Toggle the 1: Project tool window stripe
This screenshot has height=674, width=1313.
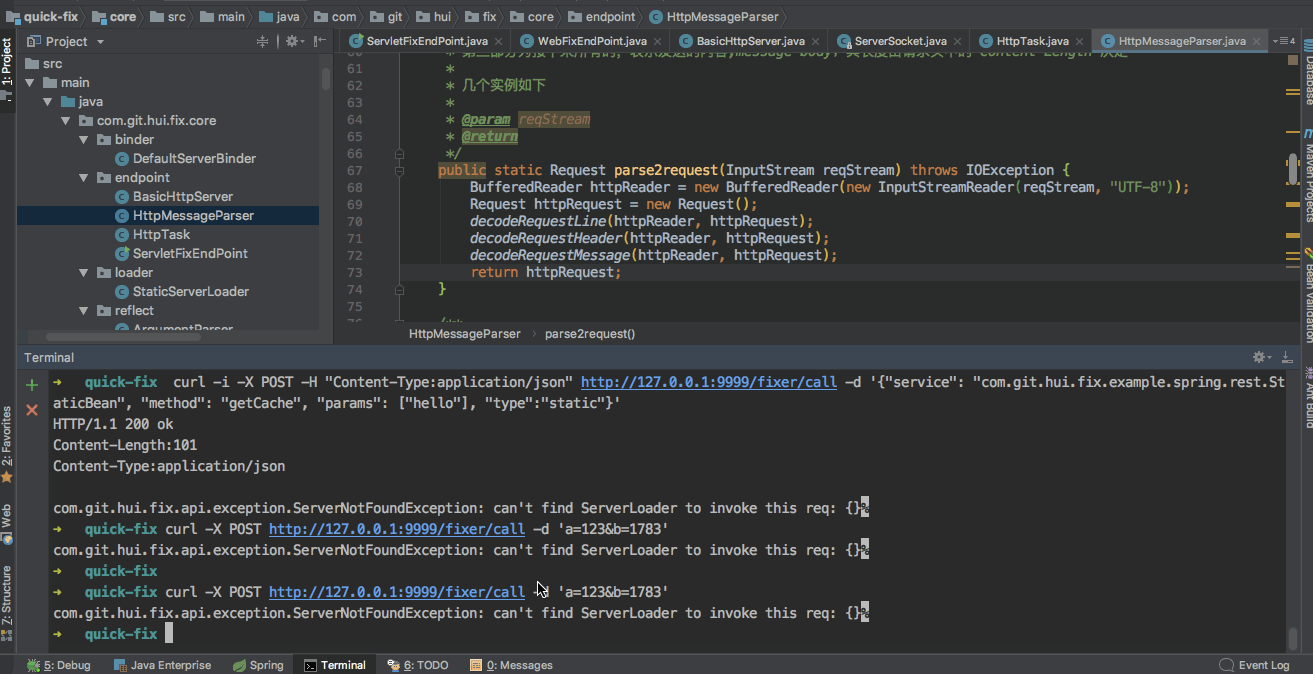(x=7, y=70)
